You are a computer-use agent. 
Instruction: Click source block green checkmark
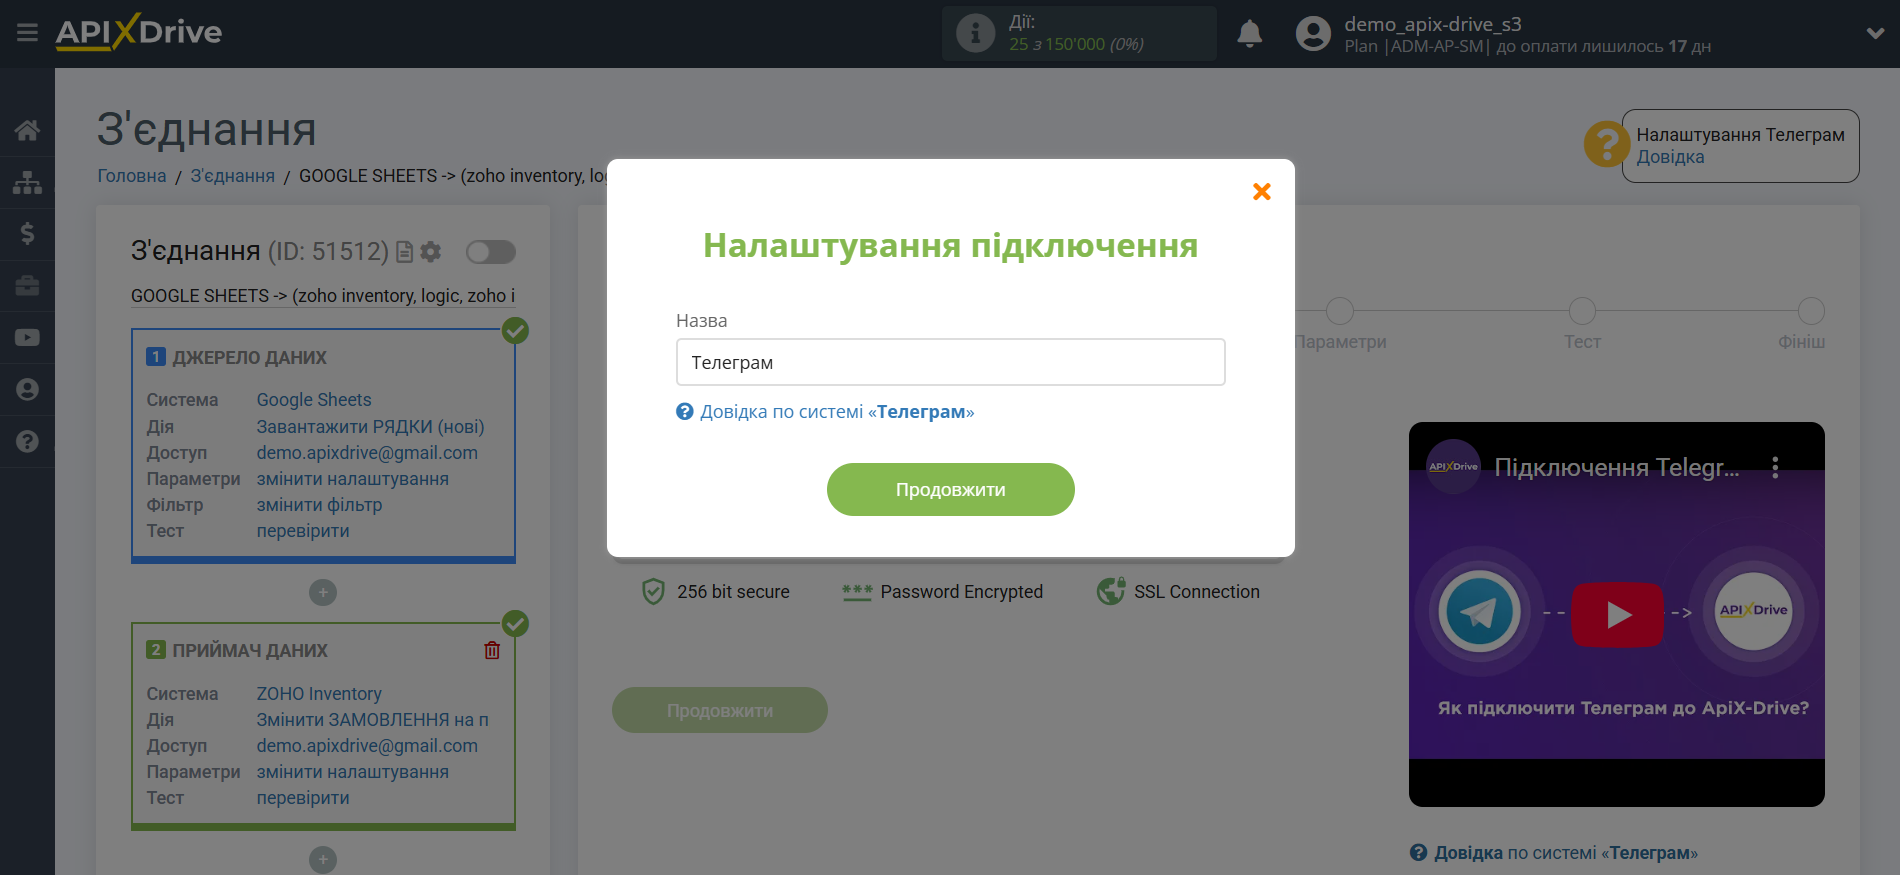click(x=515, y=331)
